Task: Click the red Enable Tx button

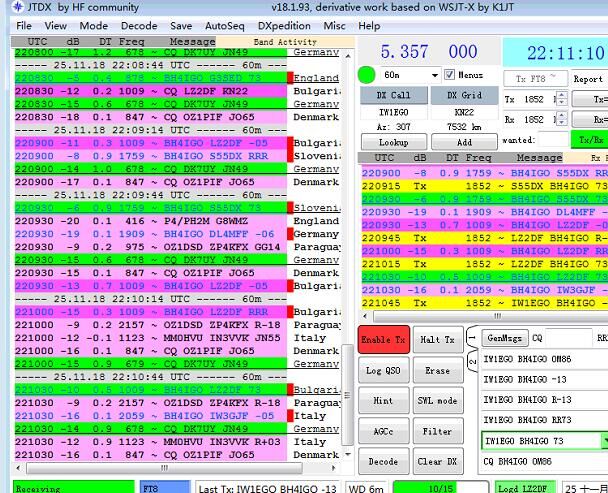Action: pos(383,339)
